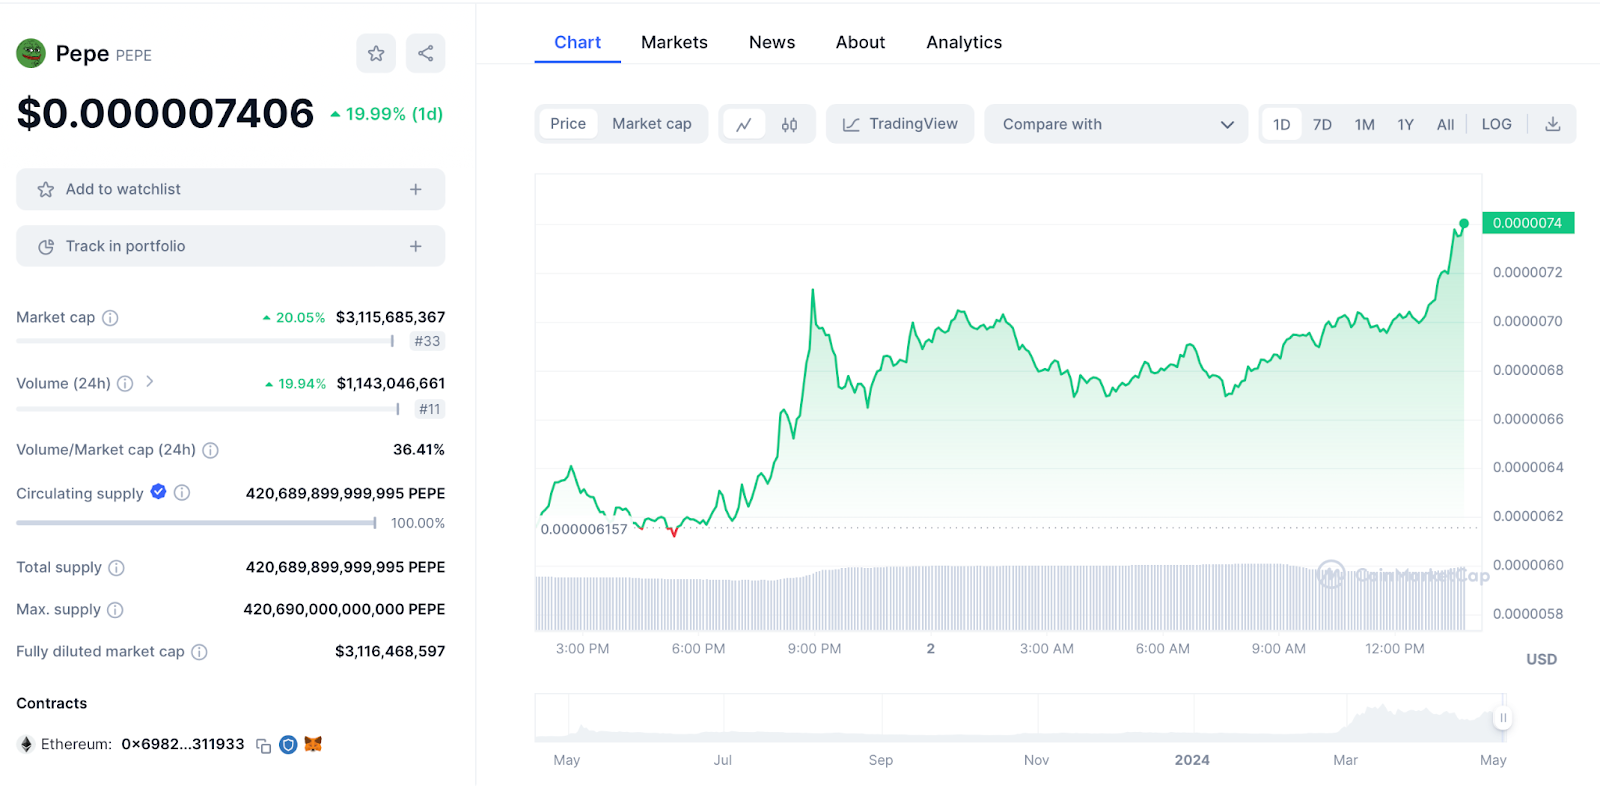View the About tab
The width and height of the screenshot is (1600, 786).
pos(861,42)
